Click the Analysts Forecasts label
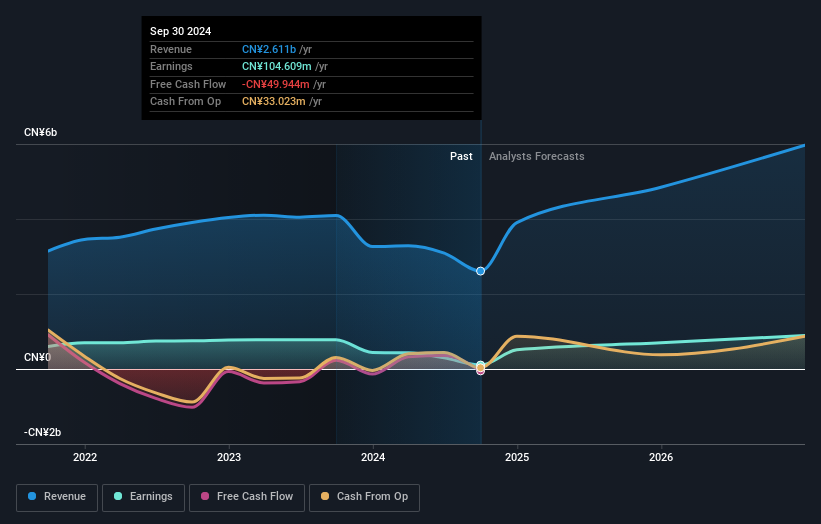Image resolution: width=821 pixels, height=524 pixels. (x=537, y=156)
